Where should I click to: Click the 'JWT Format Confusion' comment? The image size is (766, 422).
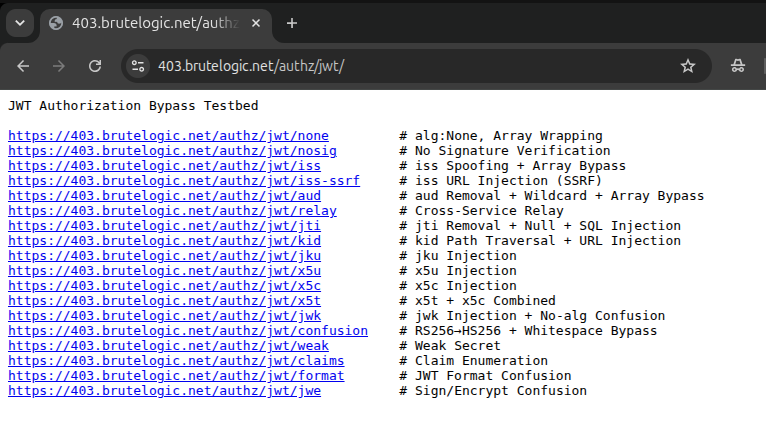point(493,376)
